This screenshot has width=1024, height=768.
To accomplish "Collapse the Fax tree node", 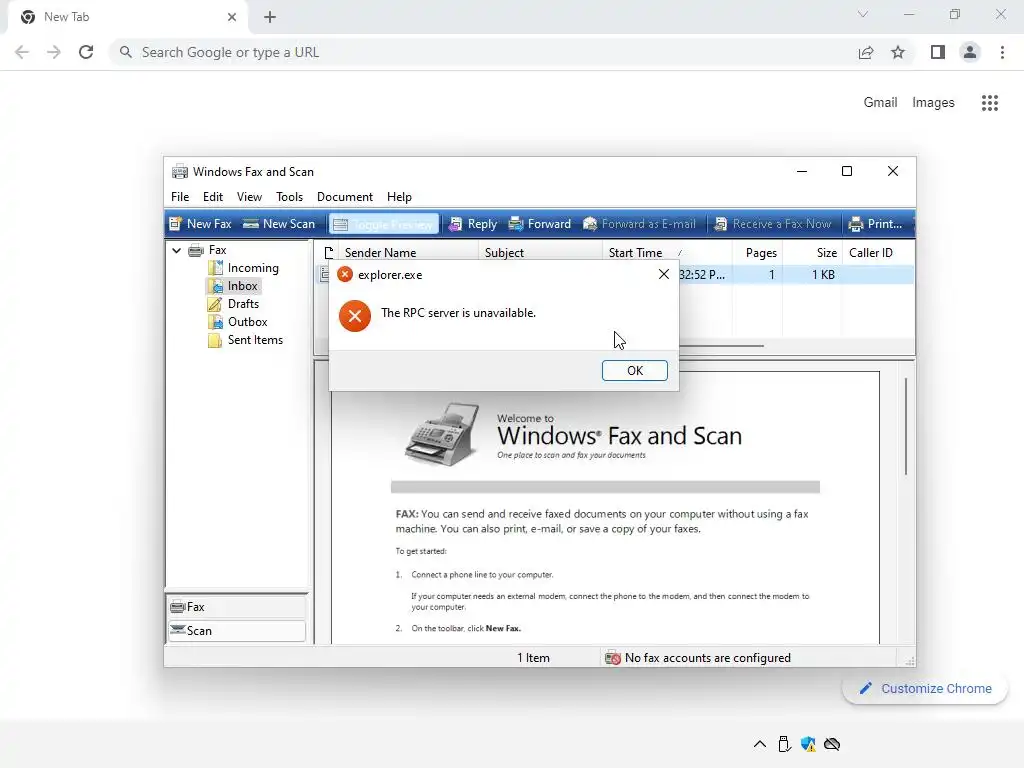I will [x=176, y=250].
